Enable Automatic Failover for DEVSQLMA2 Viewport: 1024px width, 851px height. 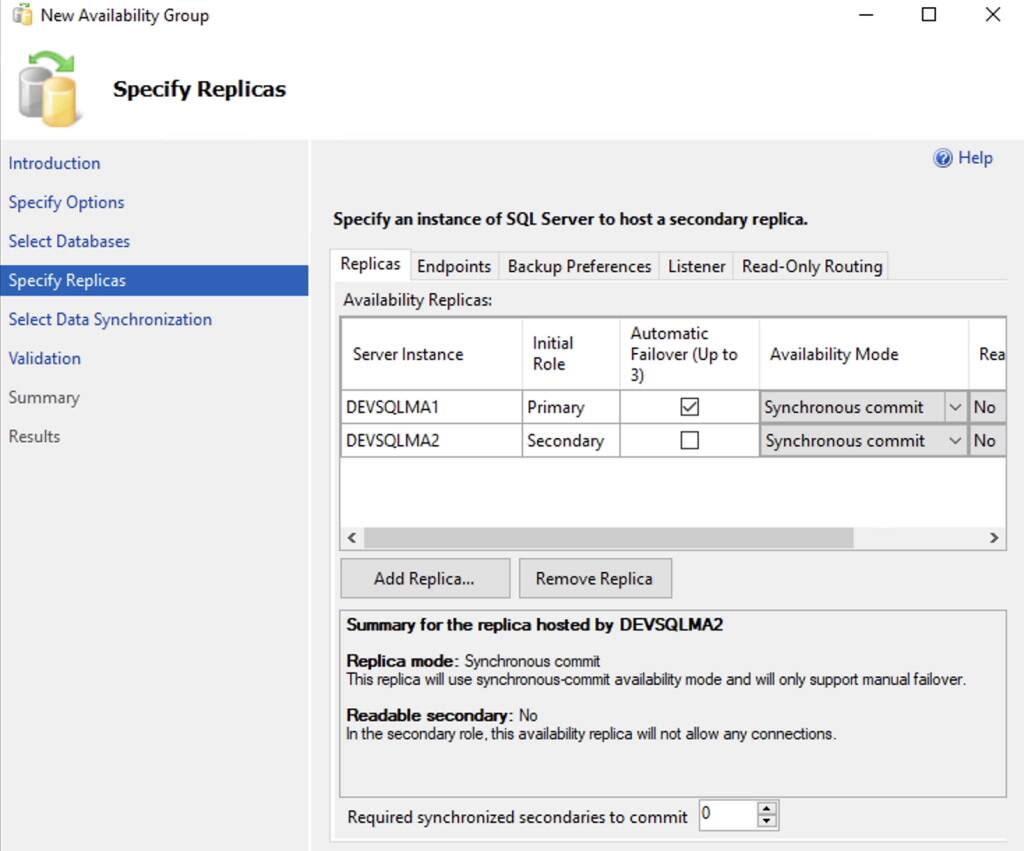(688, 440)
